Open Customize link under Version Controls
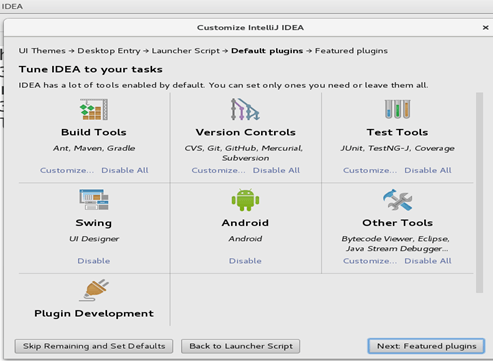Screen dimensions: 493x361 click(218, 170)
